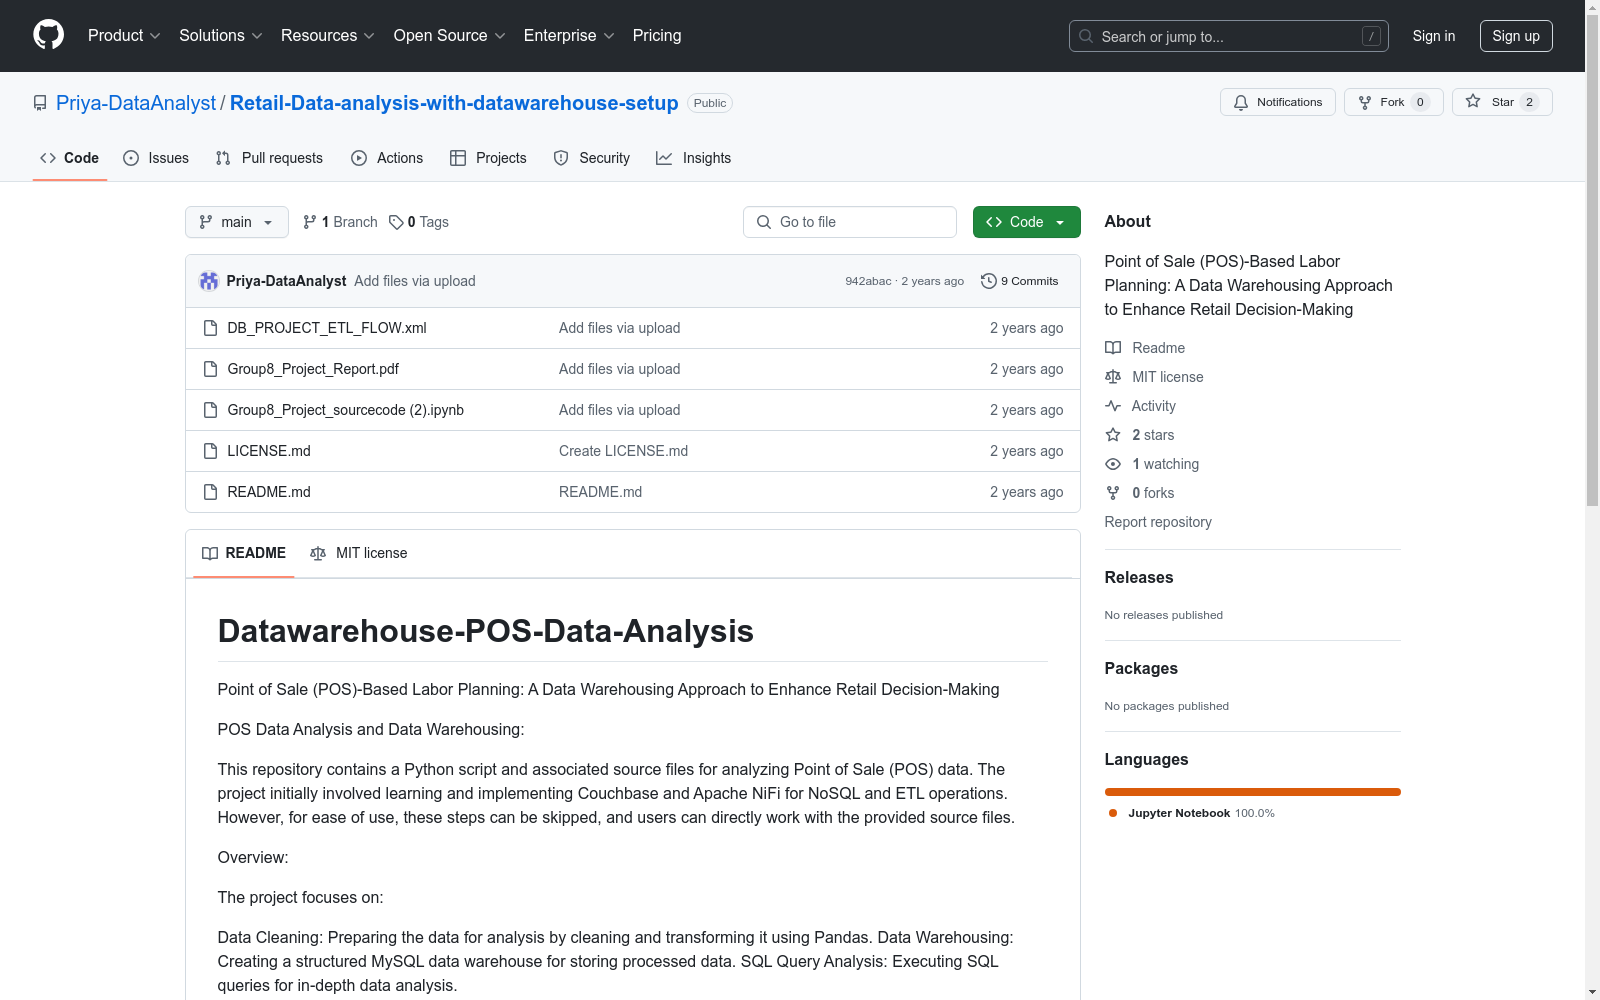This screenshot has height=1000, width=1600.
Task: Switch to MIT license tab in file viewer
Action: (359, 553)
